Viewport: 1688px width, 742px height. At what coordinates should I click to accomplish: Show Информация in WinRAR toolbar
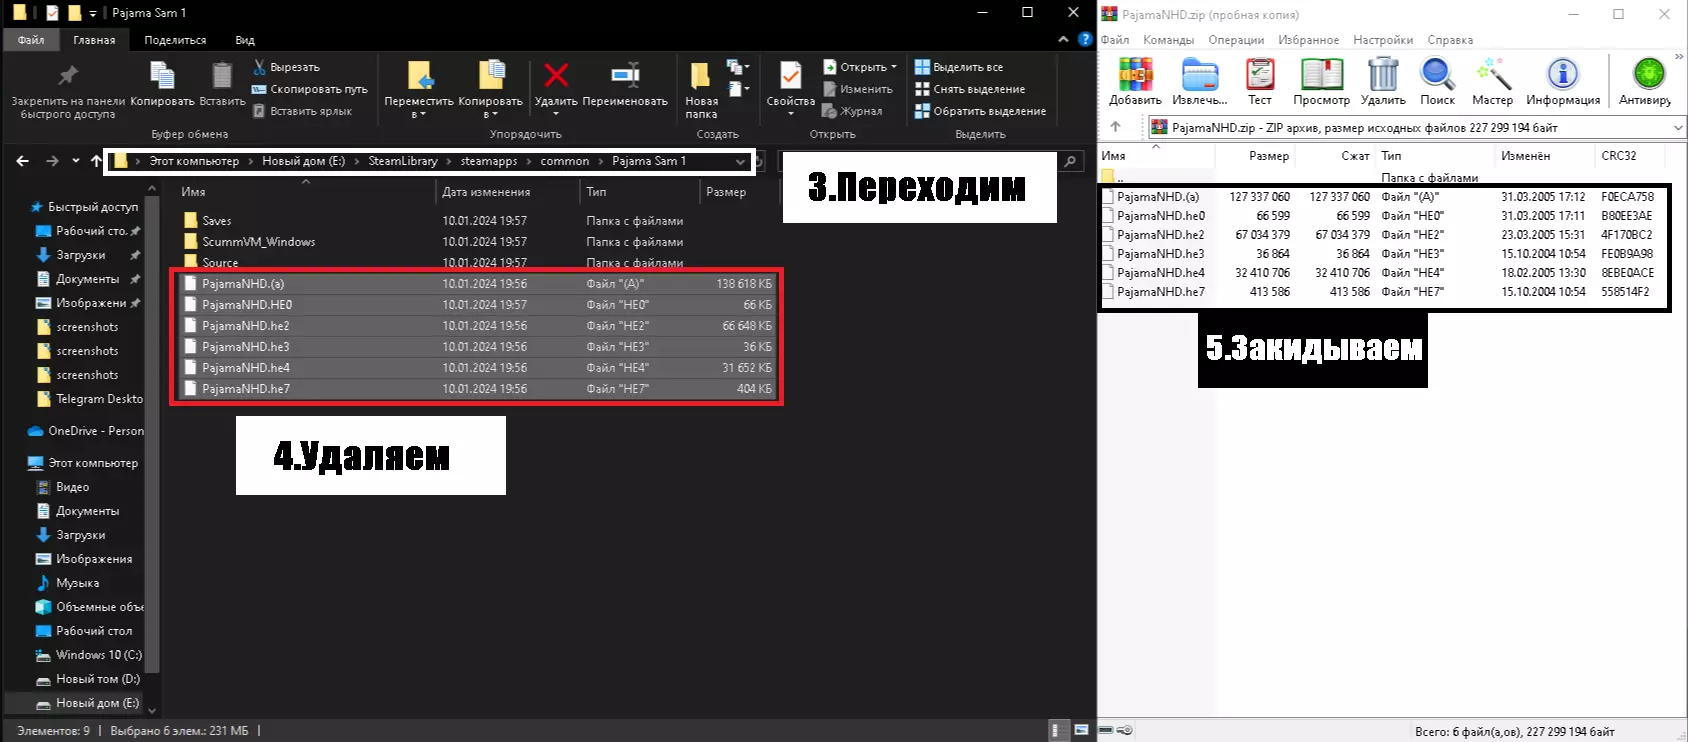[1563, 82]
